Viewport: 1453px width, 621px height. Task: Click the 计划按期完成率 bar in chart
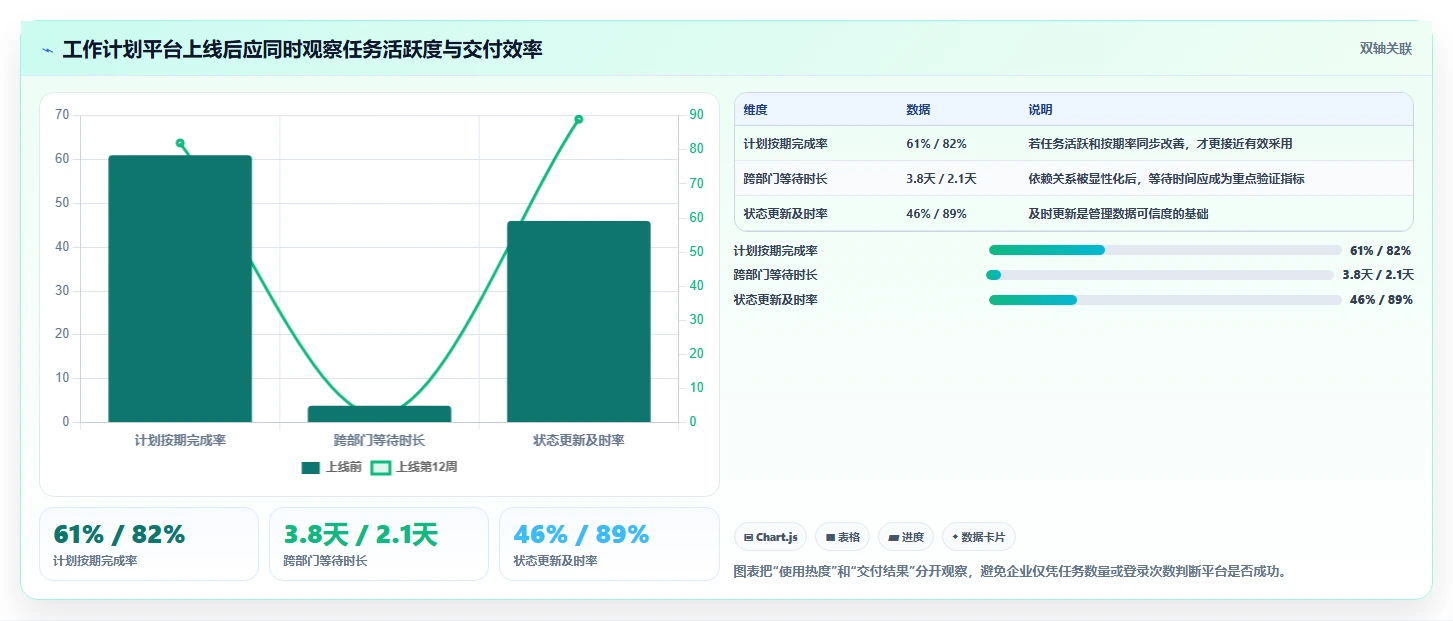[x=180, y=289]
